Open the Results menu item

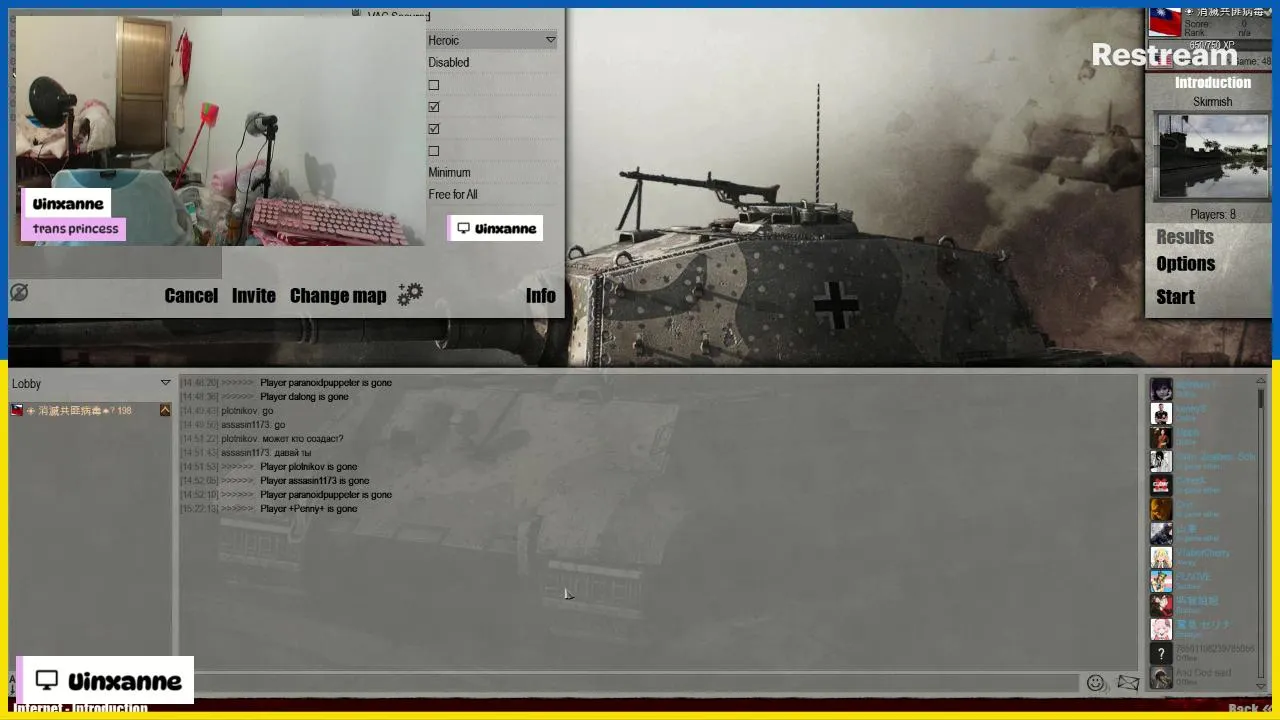1185,237
